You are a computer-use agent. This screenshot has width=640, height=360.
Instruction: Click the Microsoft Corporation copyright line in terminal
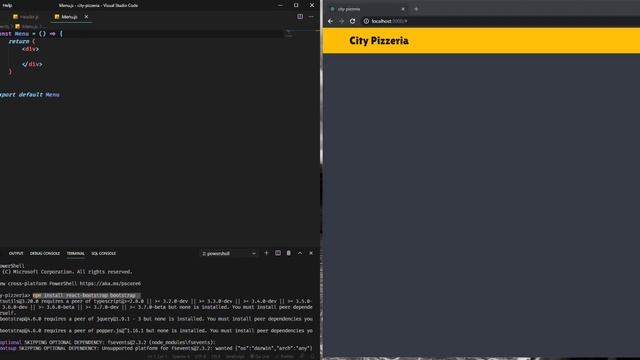tap(67, 272)
